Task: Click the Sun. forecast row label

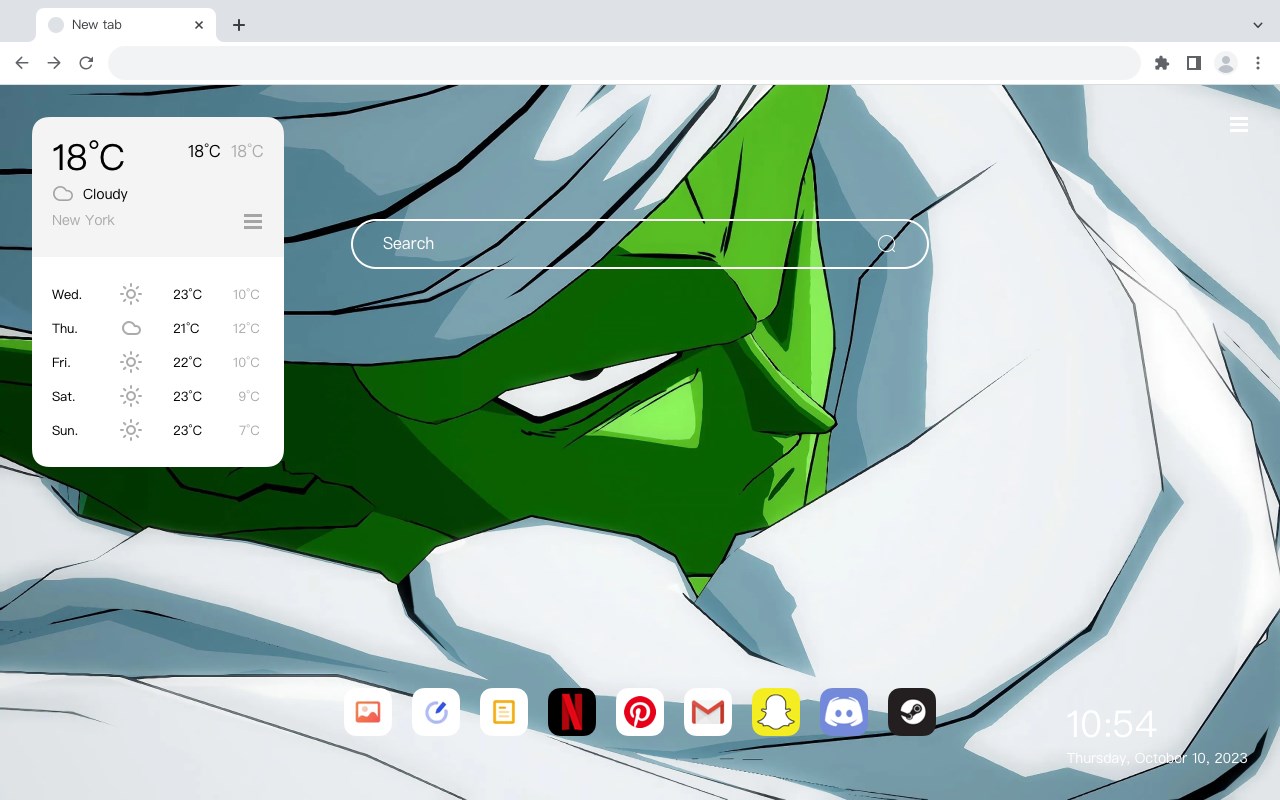Action: click(65, 430)
